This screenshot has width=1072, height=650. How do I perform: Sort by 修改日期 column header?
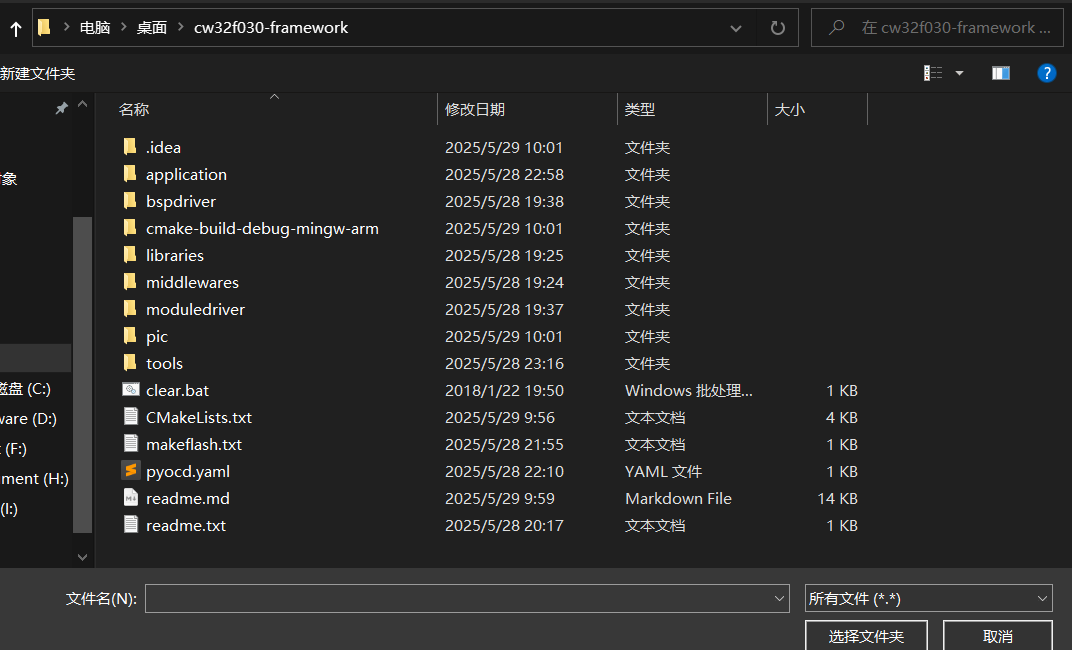click(475, 110)
